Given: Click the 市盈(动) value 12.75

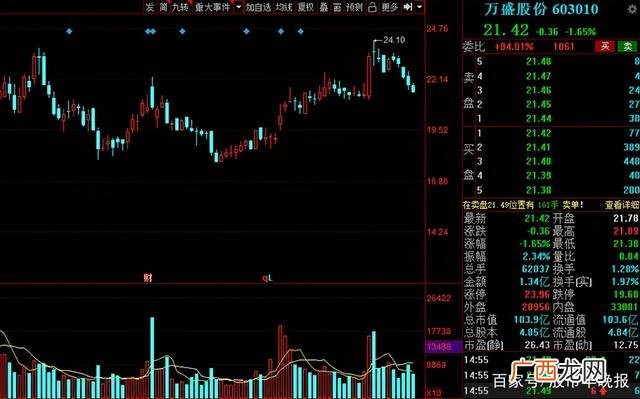Looking at the screenshot, I should coord(626,345).
